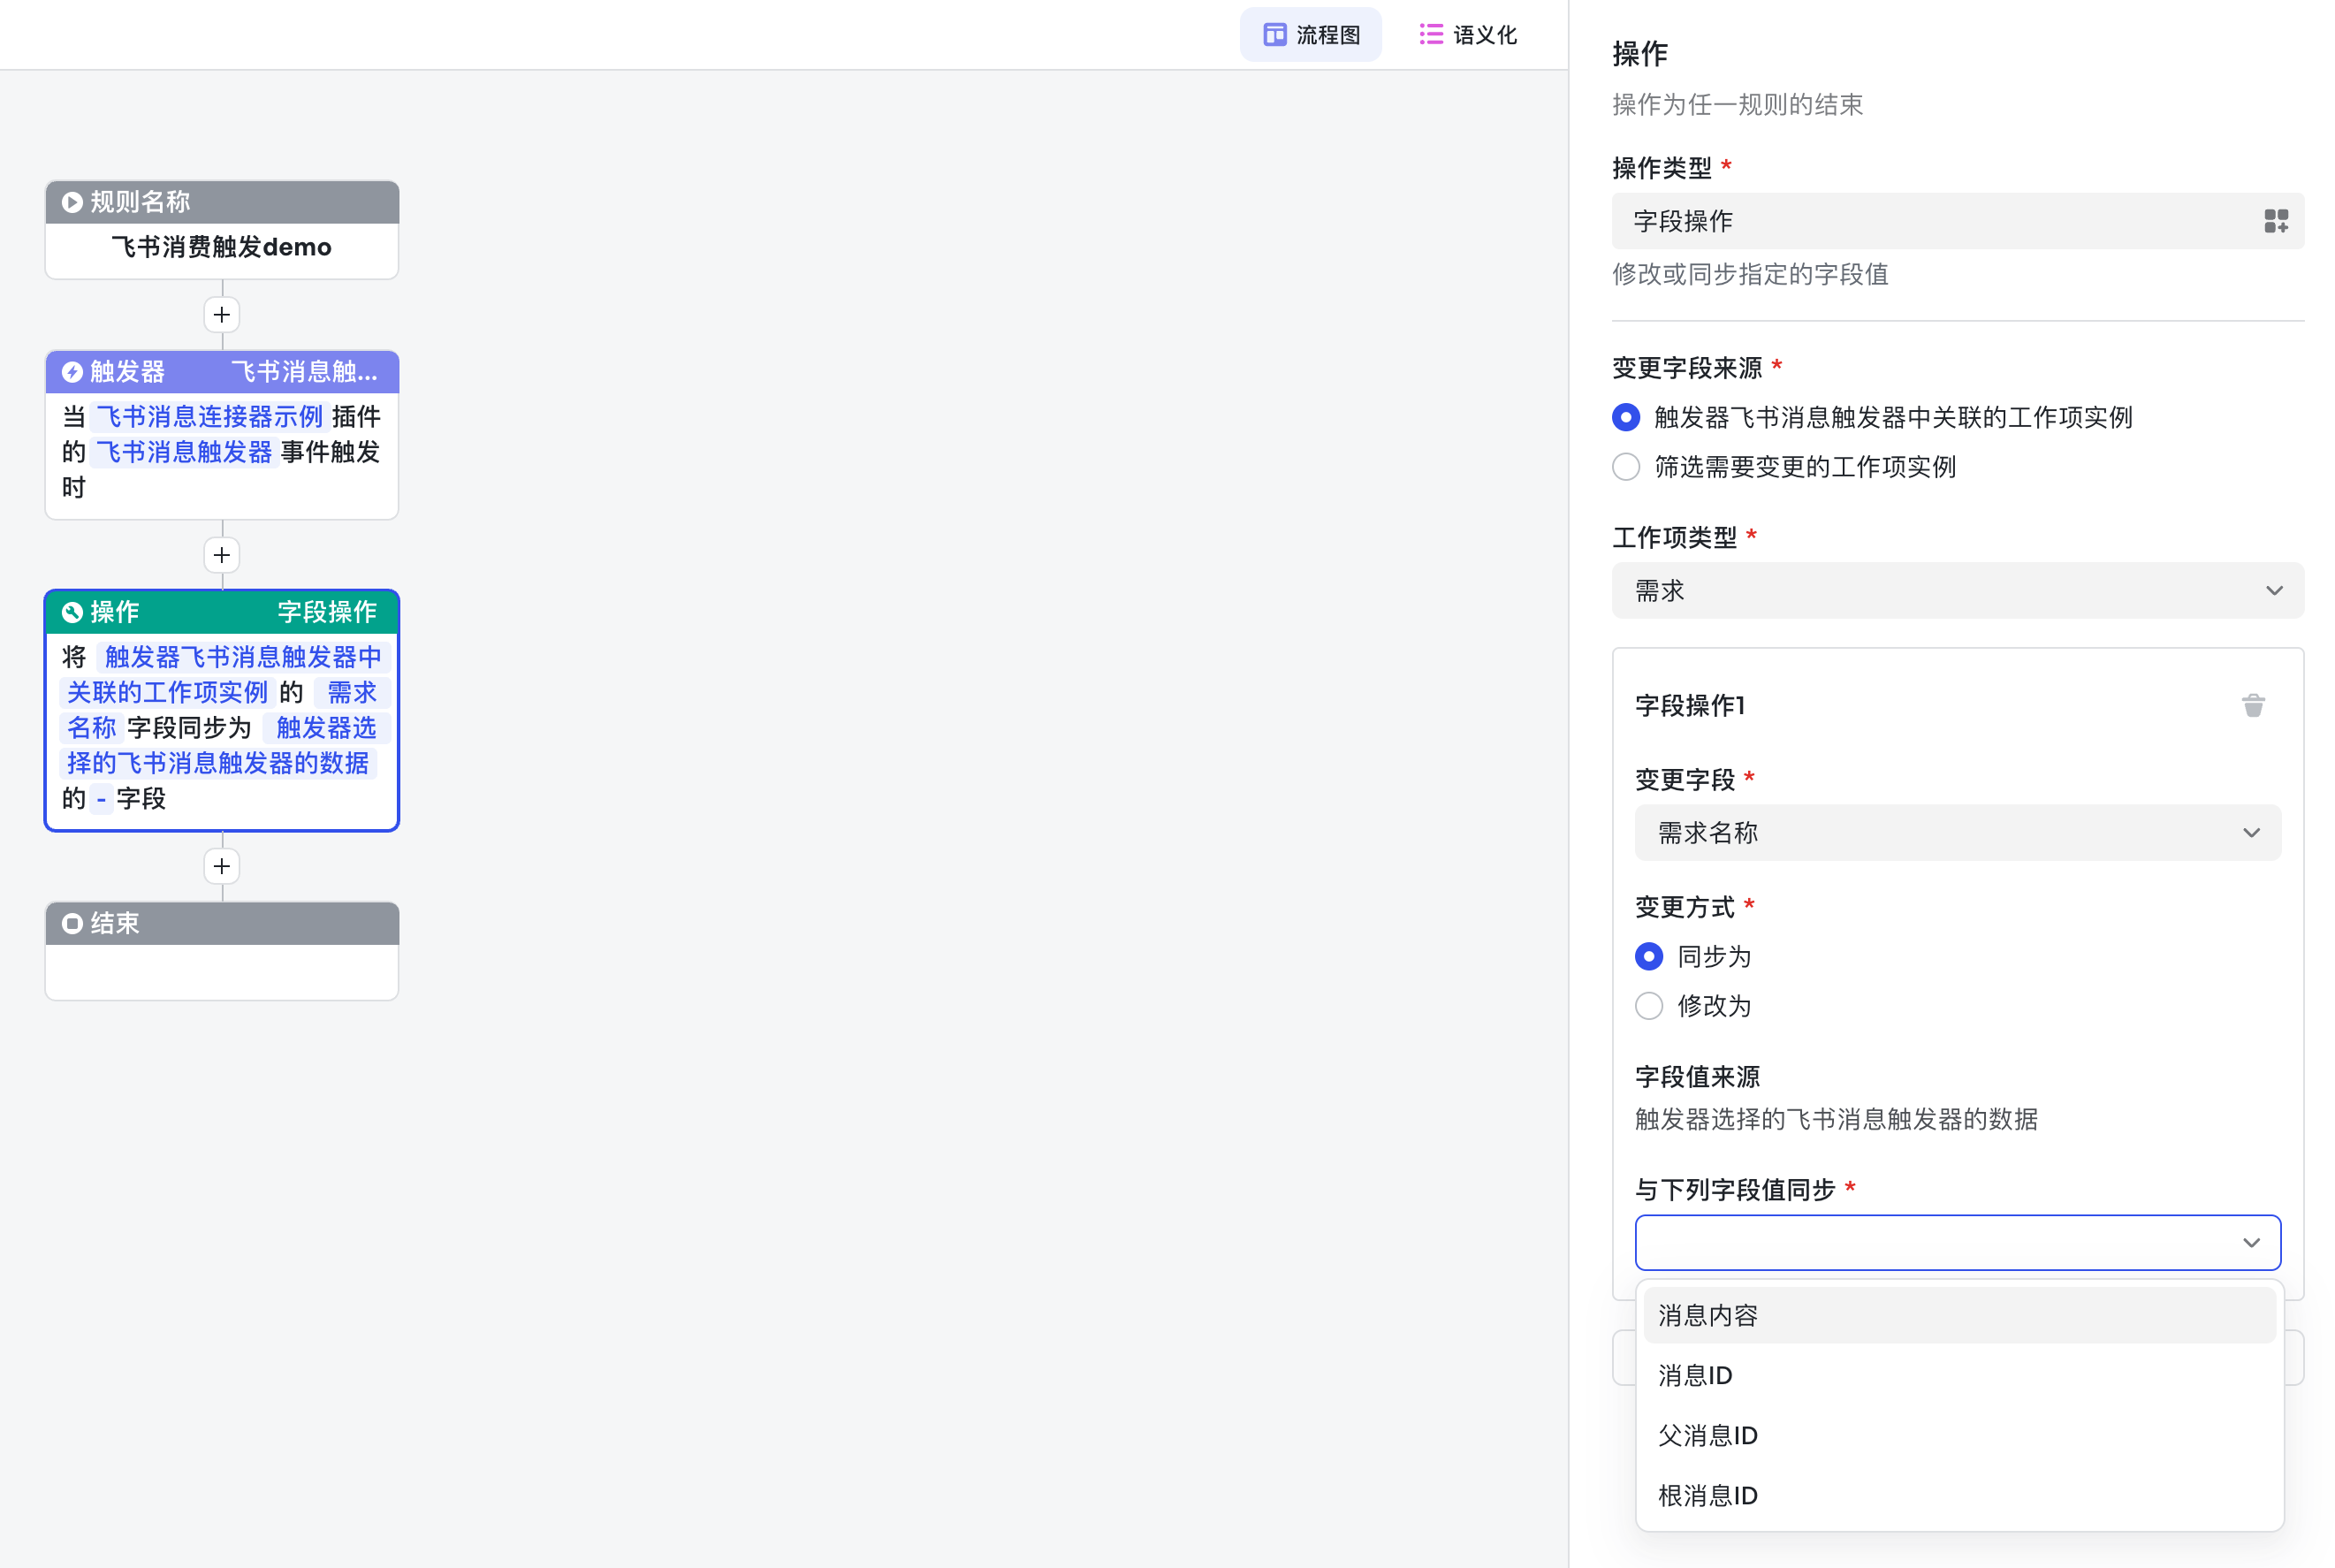Screen dimensions: 2335x1568
Task: Select 触发器飞书消息触发器中关联的工作项实例 radio
Action: coord(1626,417)
